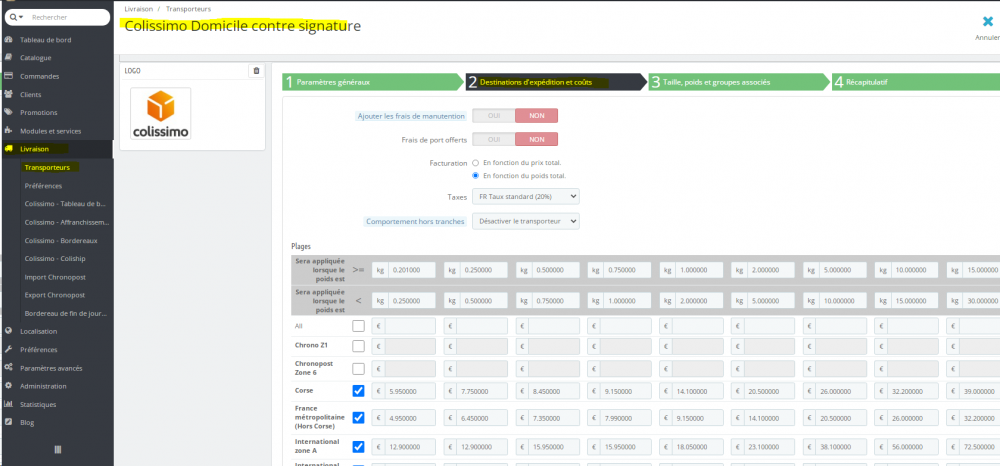
Task: Open the Comportement hors tranches dropdown
Action: point(526,221)
